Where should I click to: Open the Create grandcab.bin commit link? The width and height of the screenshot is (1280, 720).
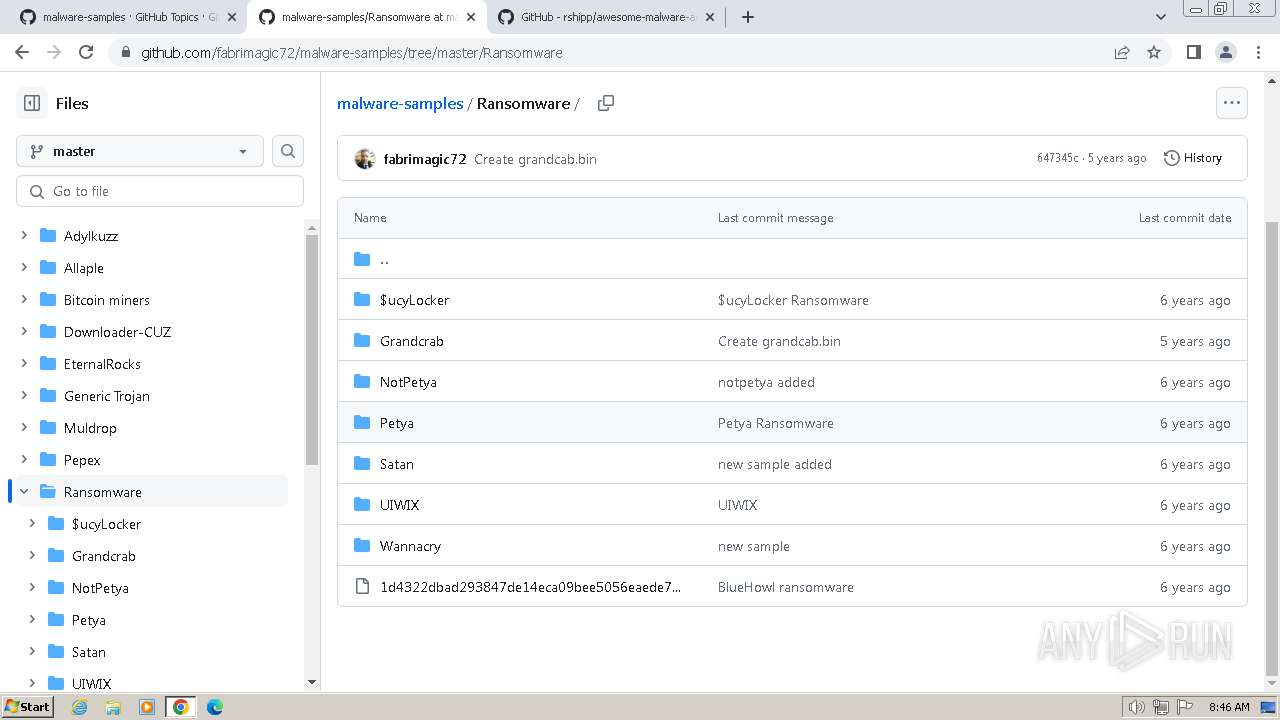pos(535,159)
